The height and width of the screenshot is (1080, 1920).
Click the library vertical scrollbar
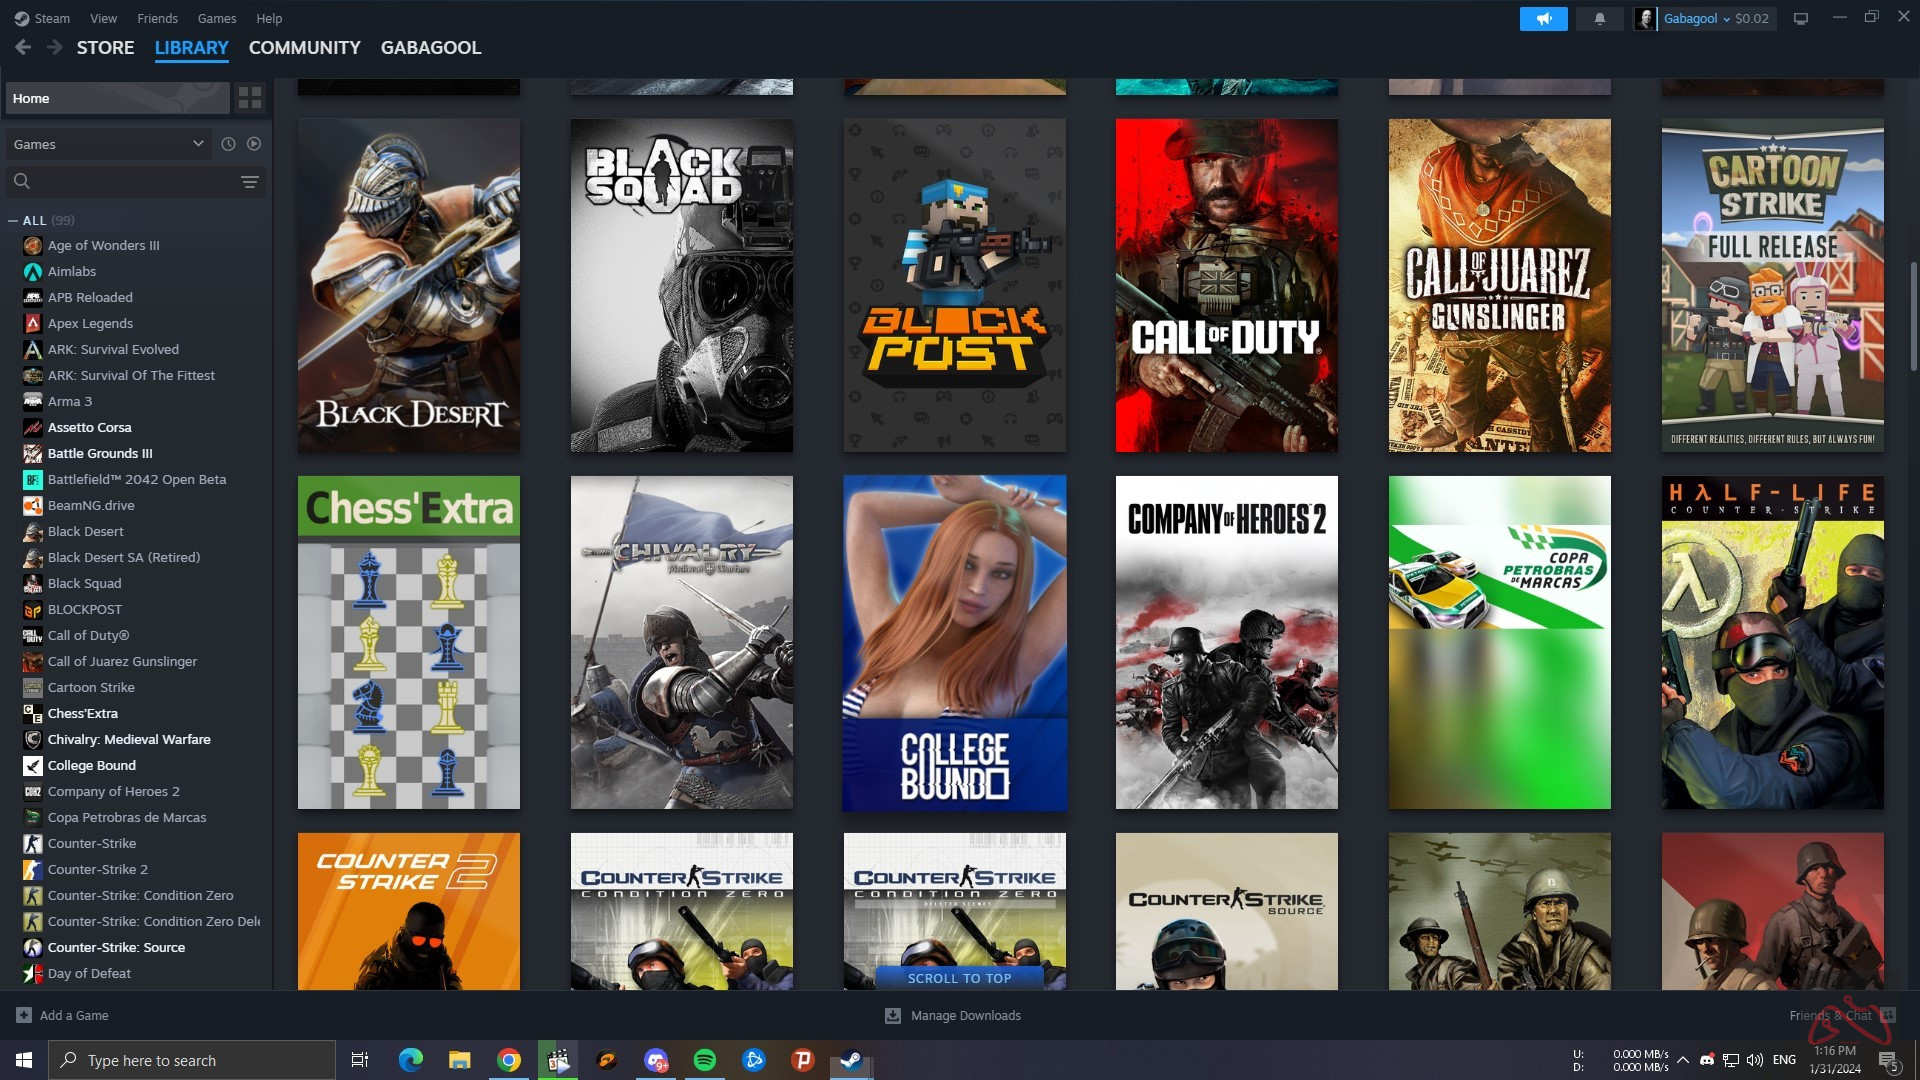[x=1913, y=316]
